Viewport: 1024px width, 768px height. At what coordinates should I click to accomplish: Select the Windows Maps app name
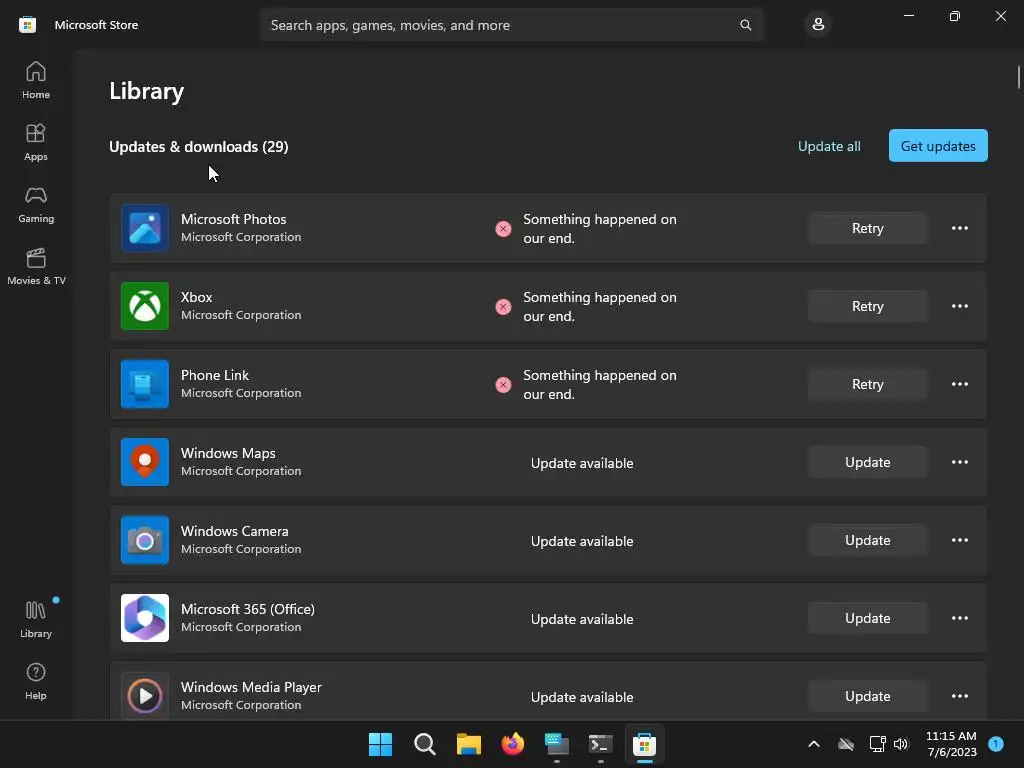coord(228,453)
